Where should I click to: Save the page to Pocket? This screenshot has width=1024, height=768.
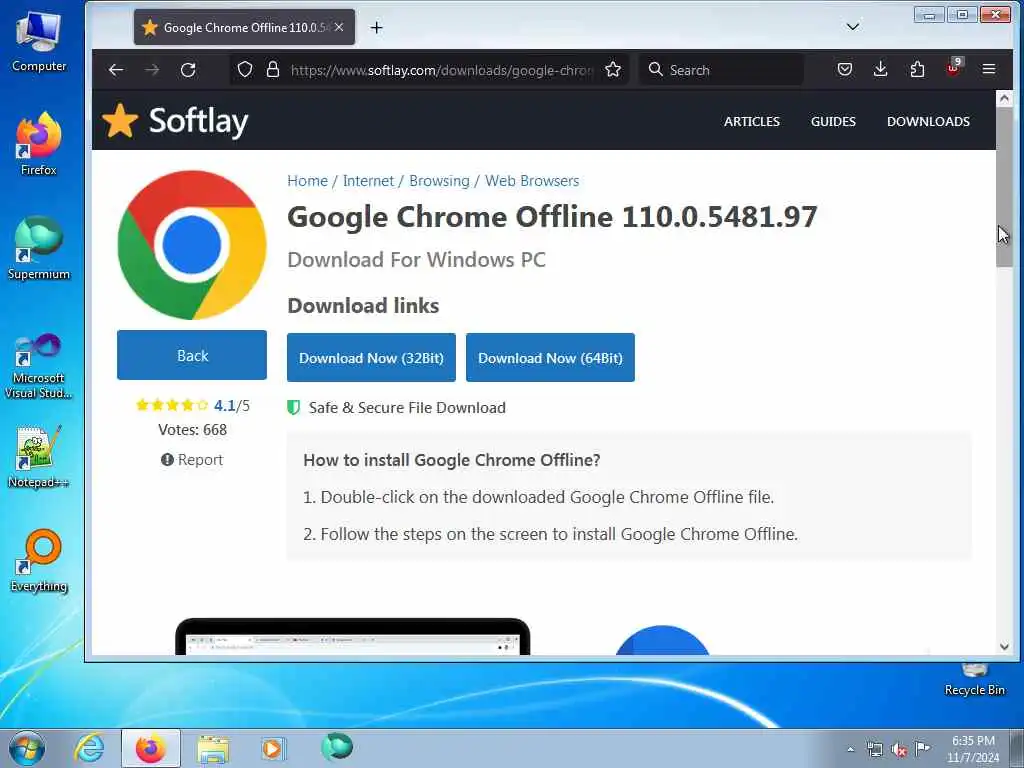coord(844,70)
